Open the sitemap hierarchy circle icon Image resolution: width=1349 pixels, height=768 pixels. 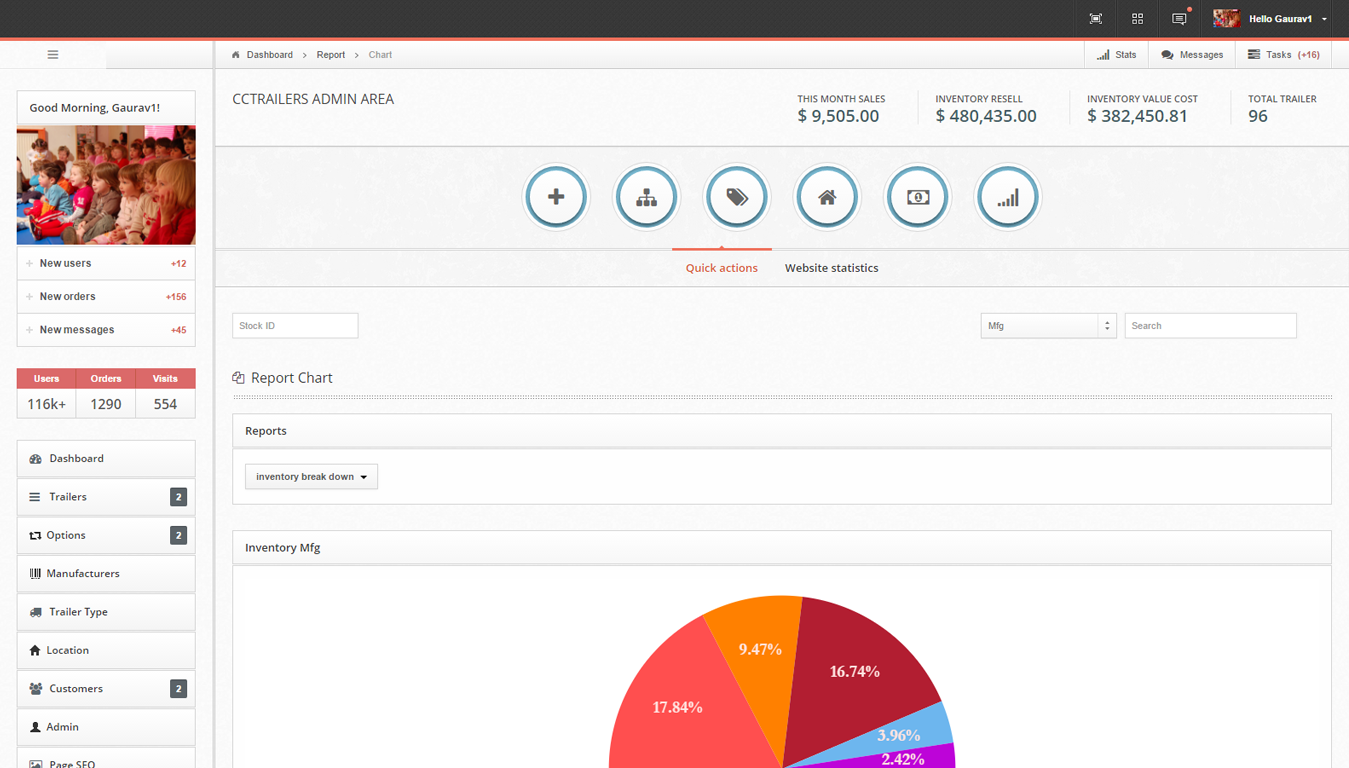[647, 197]
